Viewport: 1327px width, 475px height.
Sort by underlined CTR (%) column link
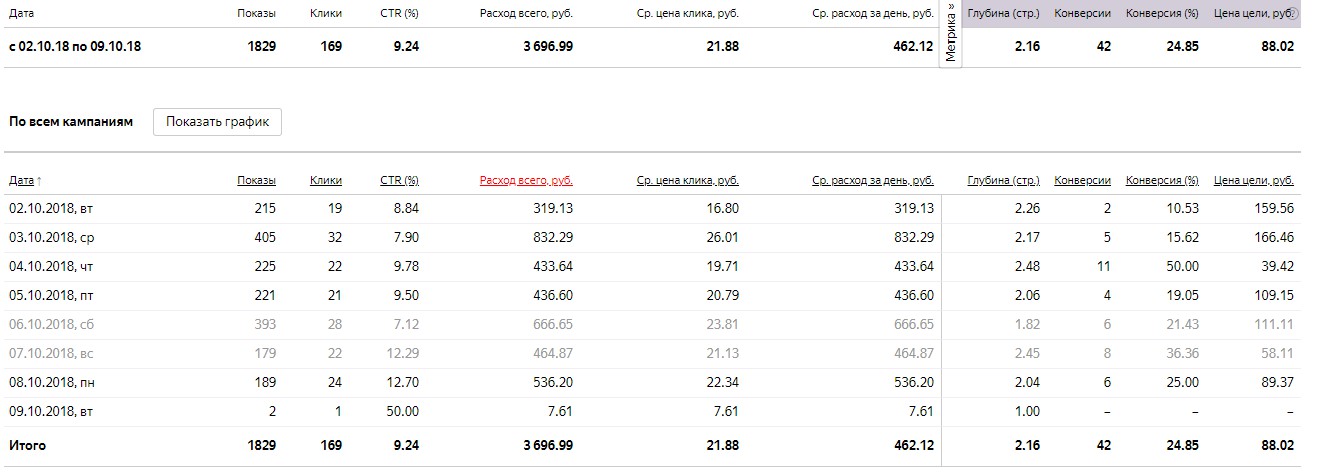click(x=399, y=181)
